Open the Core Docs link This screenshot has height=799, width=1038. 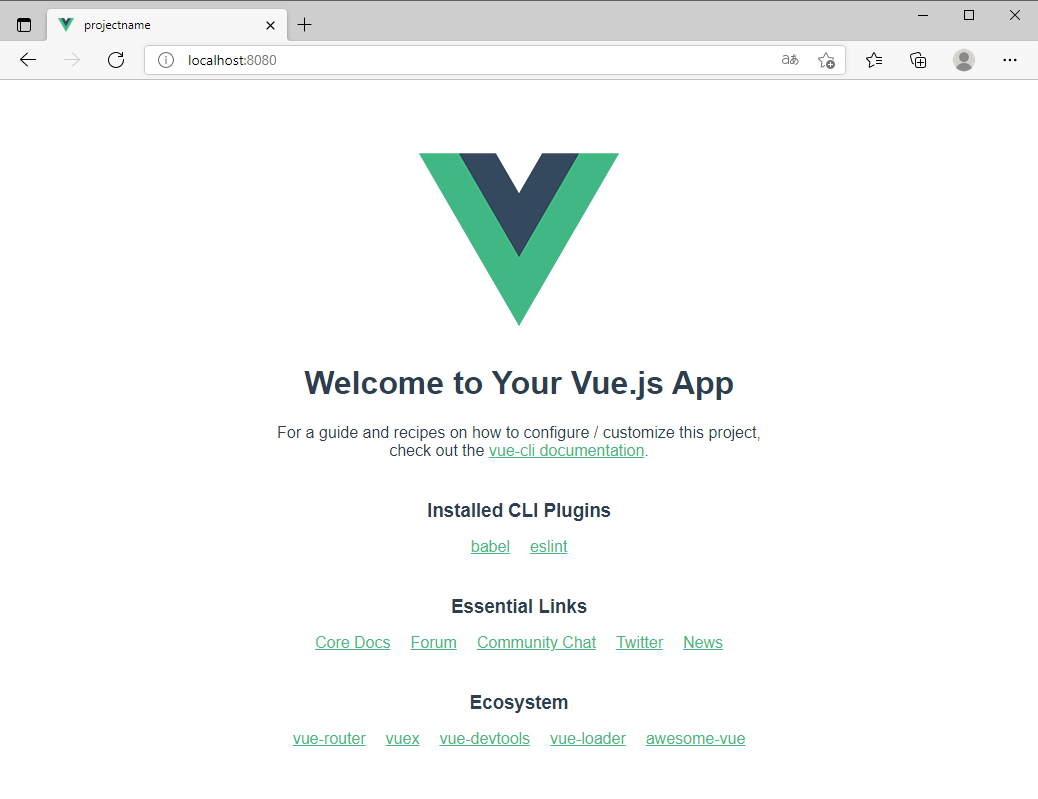(x=353, y=643)
